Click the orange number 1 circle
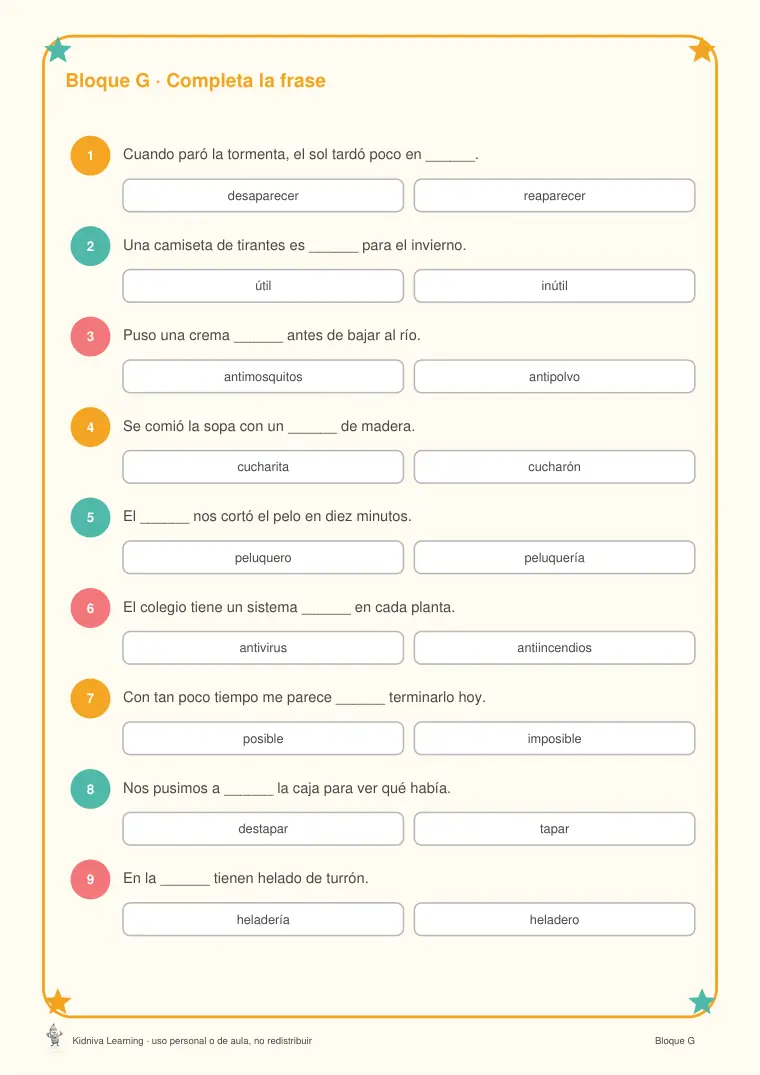 click(90, 156)
